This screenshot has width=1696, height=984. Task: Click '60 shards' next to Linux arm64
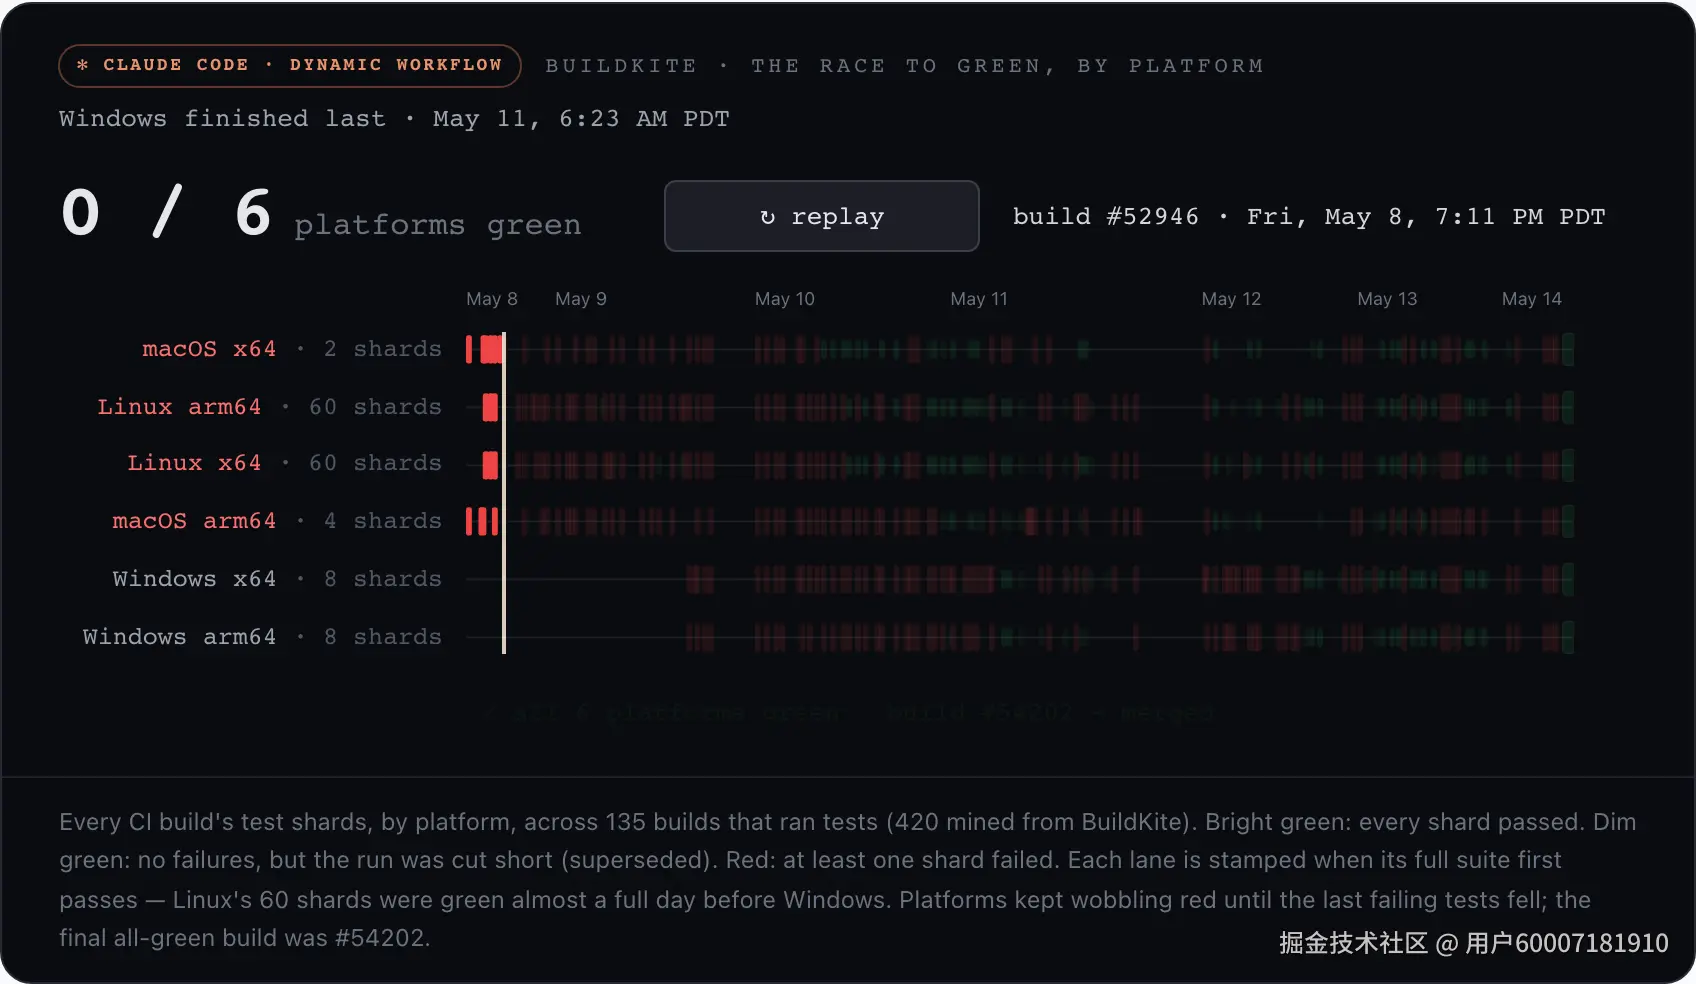point(375,407)
